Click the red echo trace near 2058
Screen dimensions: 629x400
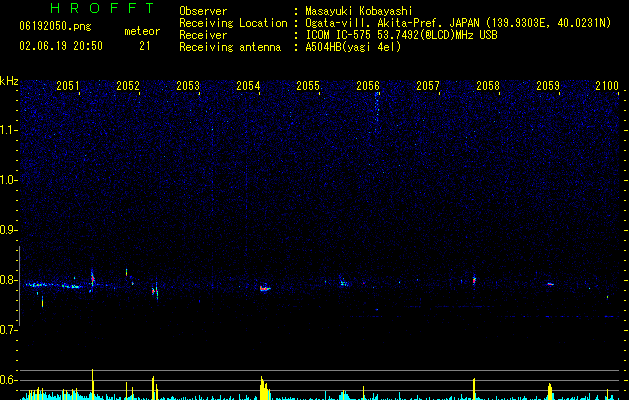[474, 280]
